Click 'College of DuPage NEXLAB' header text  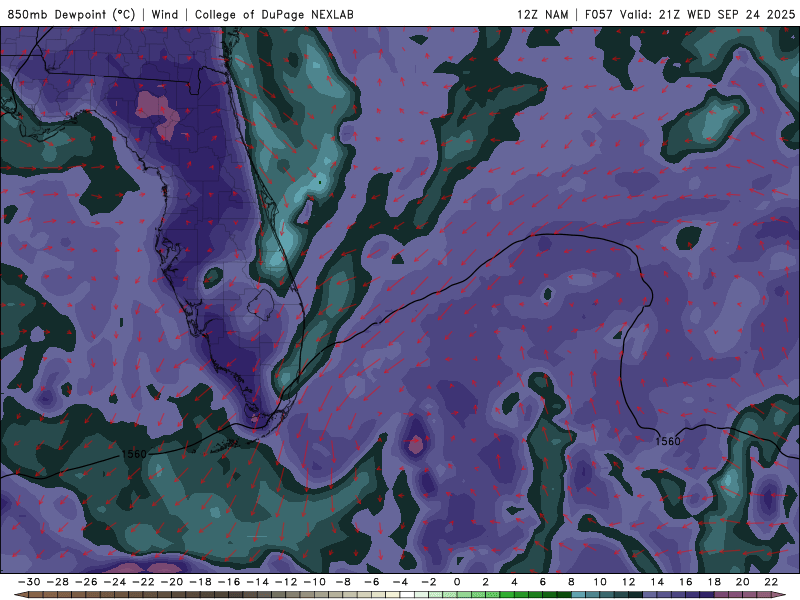[274, 14]
